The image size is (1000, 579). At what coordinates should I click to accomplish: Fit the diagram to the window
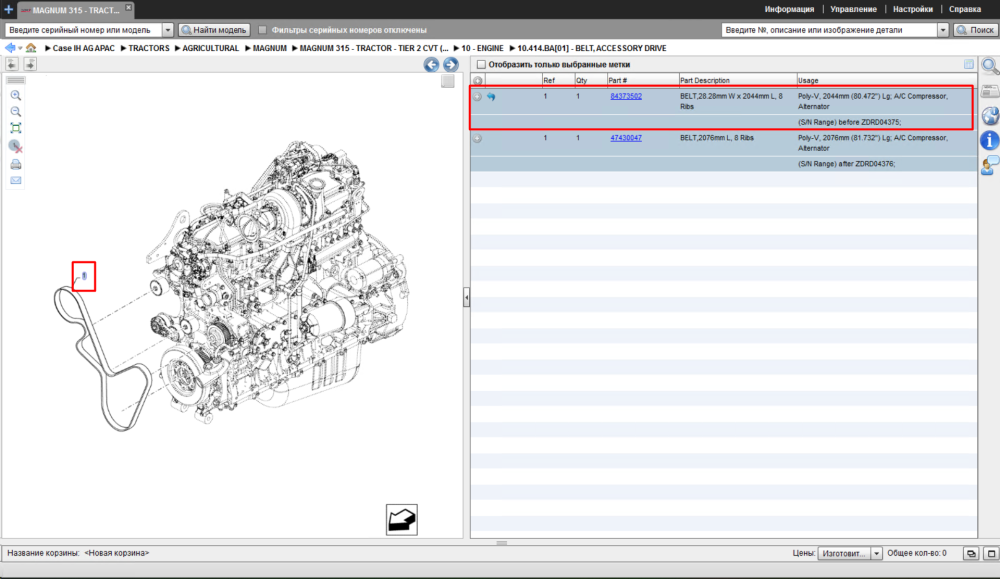pyautogui.click(x=16, y=128)
